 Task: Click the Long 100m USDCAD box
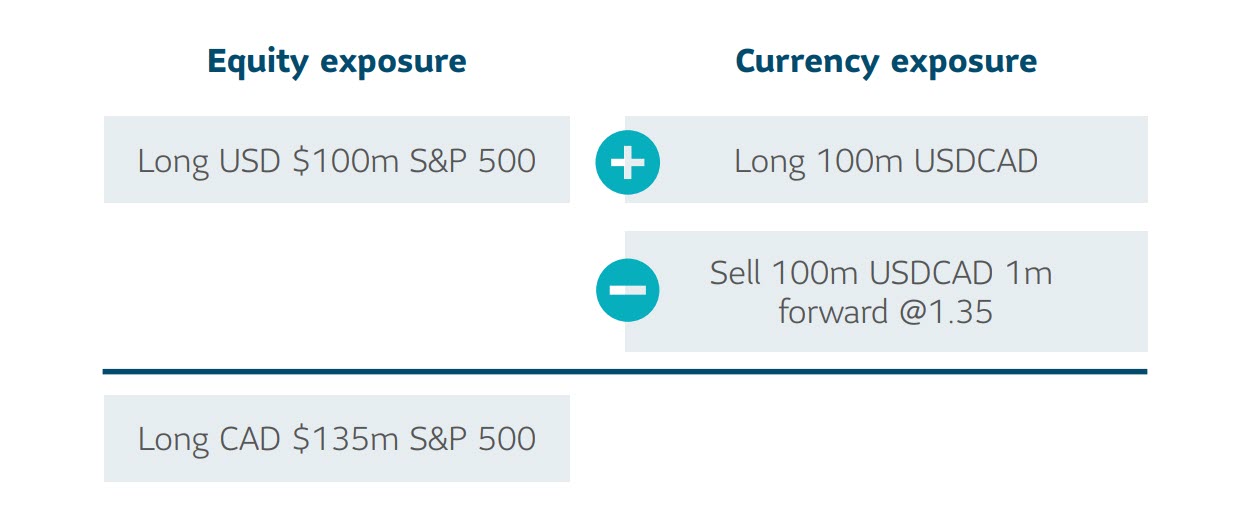pos(886,160)
